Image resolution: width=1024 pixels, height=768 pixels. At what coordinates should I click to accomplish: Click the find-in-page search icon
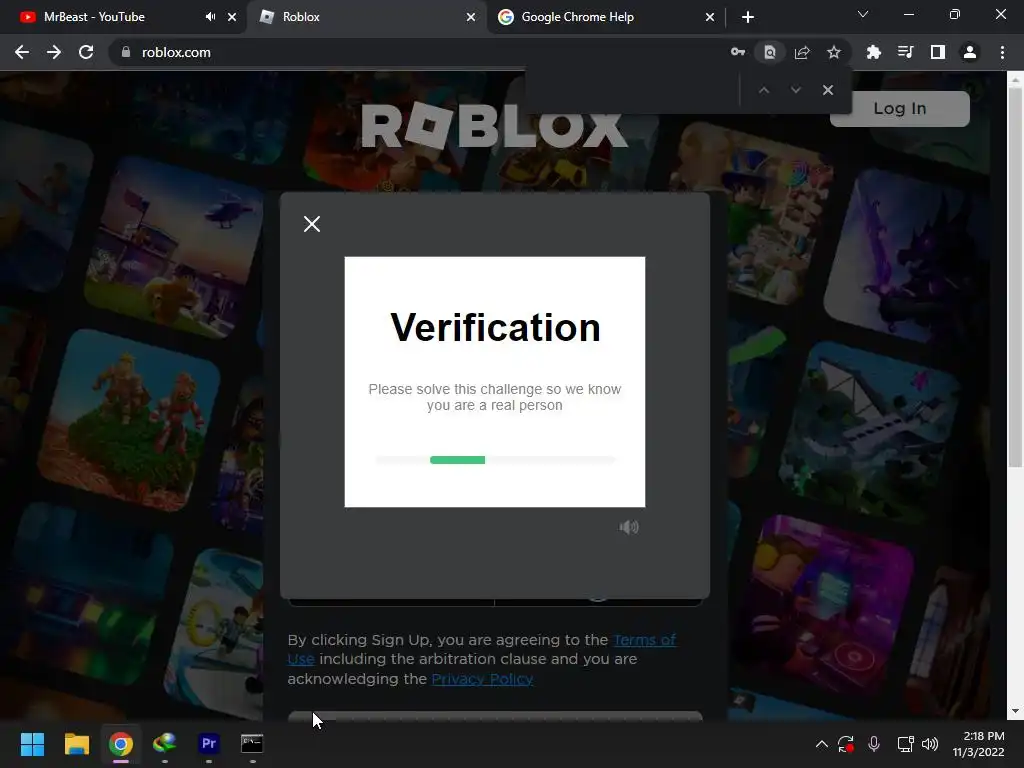pyautogui.click(x=770, y=52)
